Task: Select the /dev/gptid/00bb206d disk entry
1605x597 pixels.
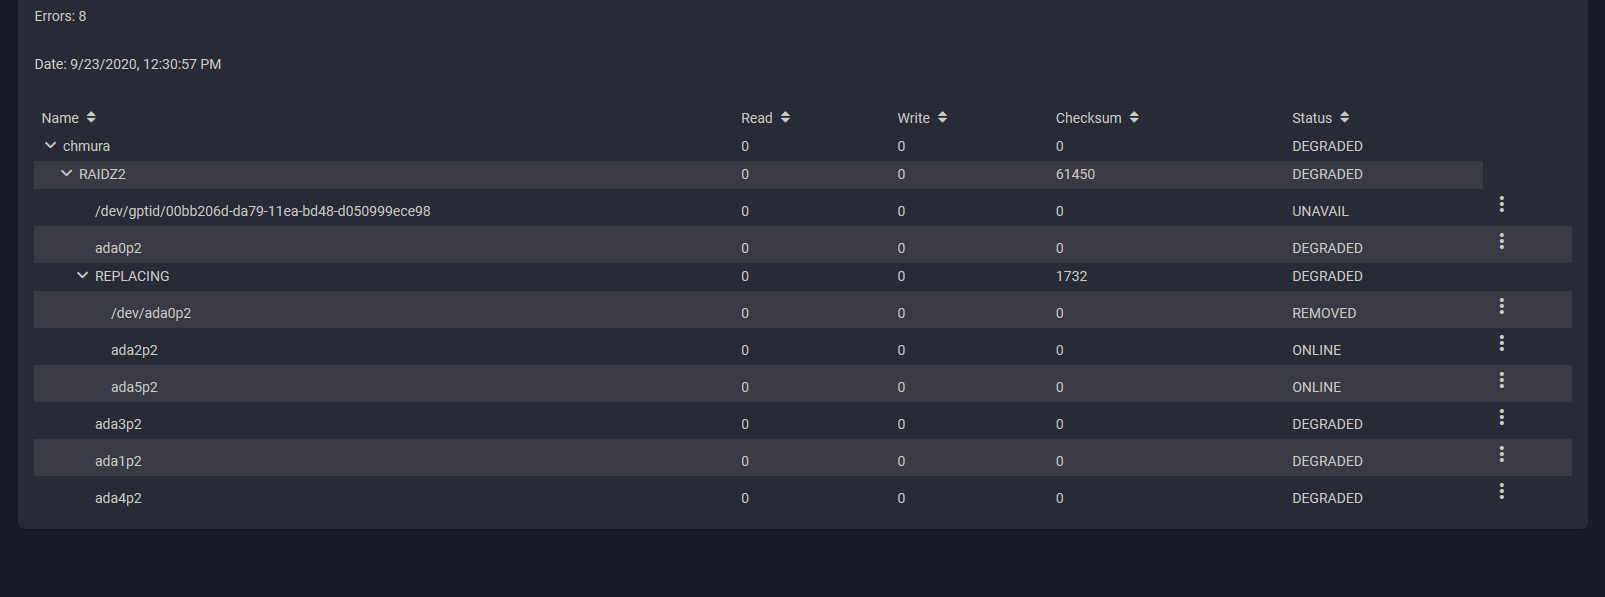Action: coord(262,211)
